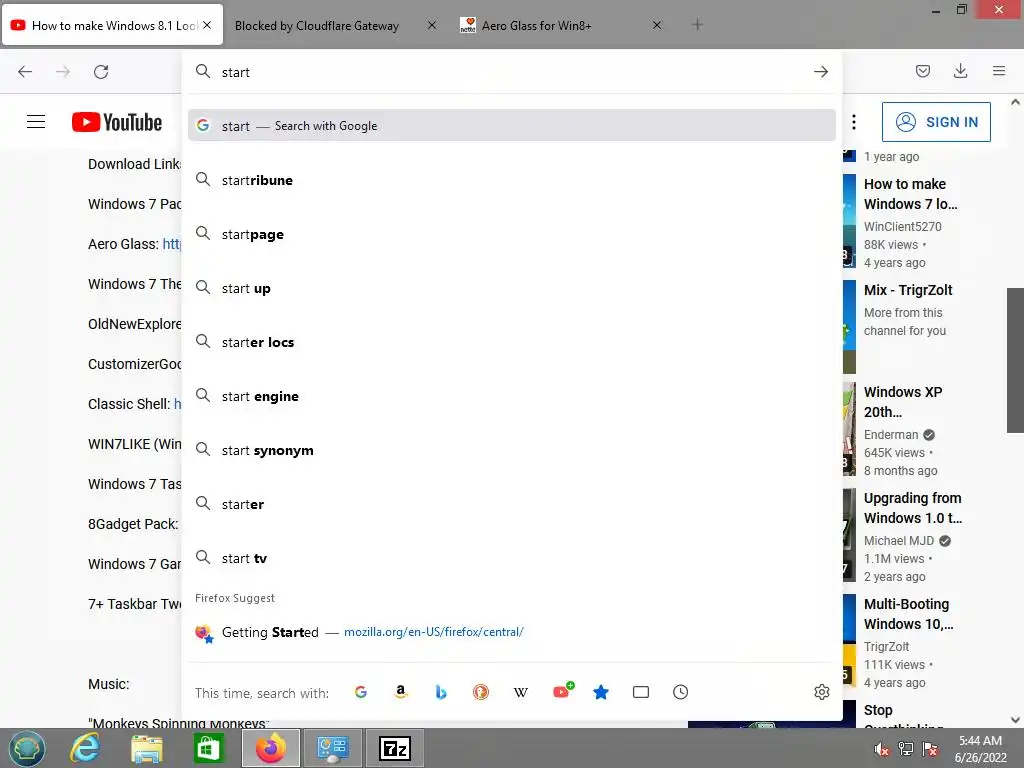
Task: Search this time with Amazon
Action: tap(401, 692)
